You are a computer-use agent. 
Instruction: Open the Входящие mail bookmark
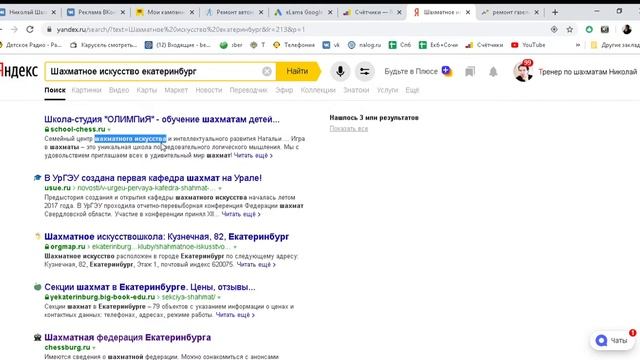(178, 45)
